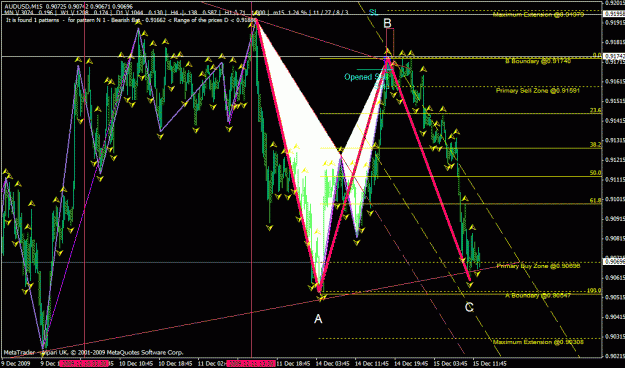The height and width of the screenshot is (368, 625).
Task: Click the '10 Dec 18:45' time axis label
Action: pyautogui.click(x=176, y=364)
